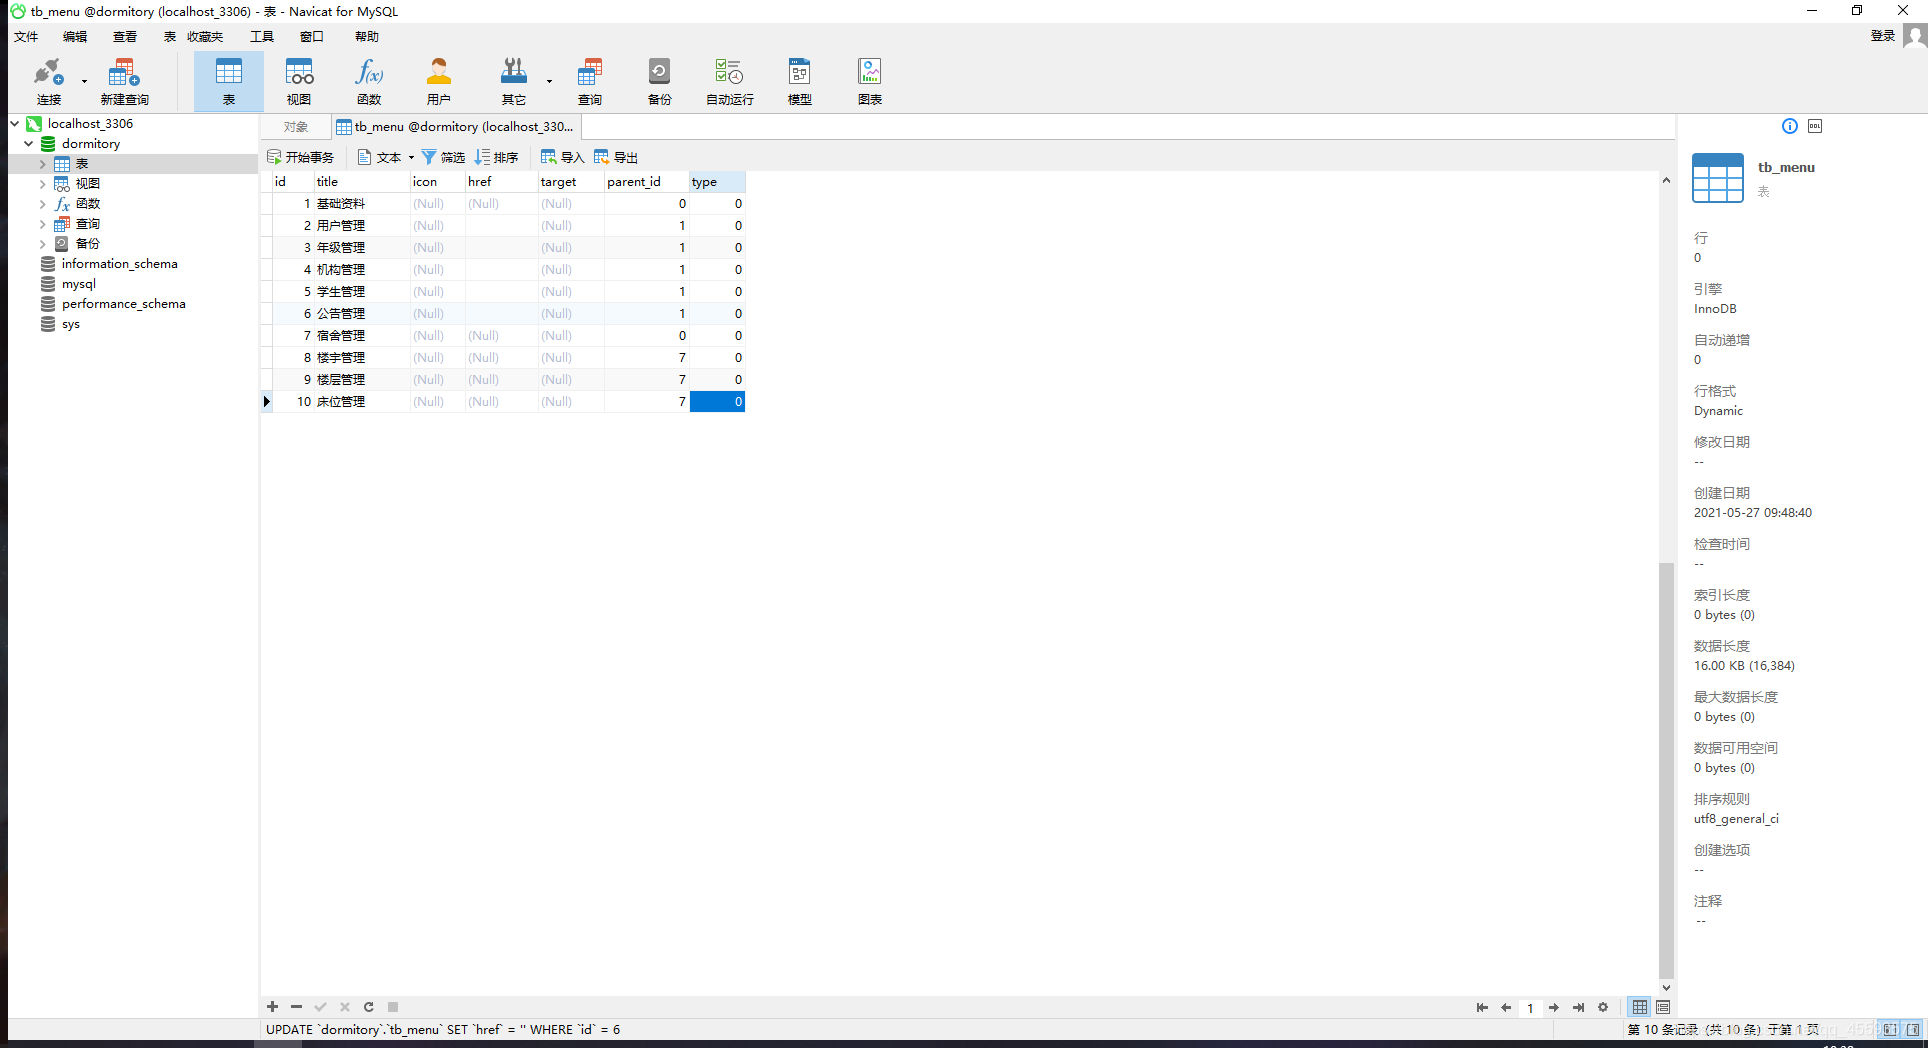Screen dimensions: 1928x1048
Task: Click the Import (导入) button
Action: click(x=562, y=157)
